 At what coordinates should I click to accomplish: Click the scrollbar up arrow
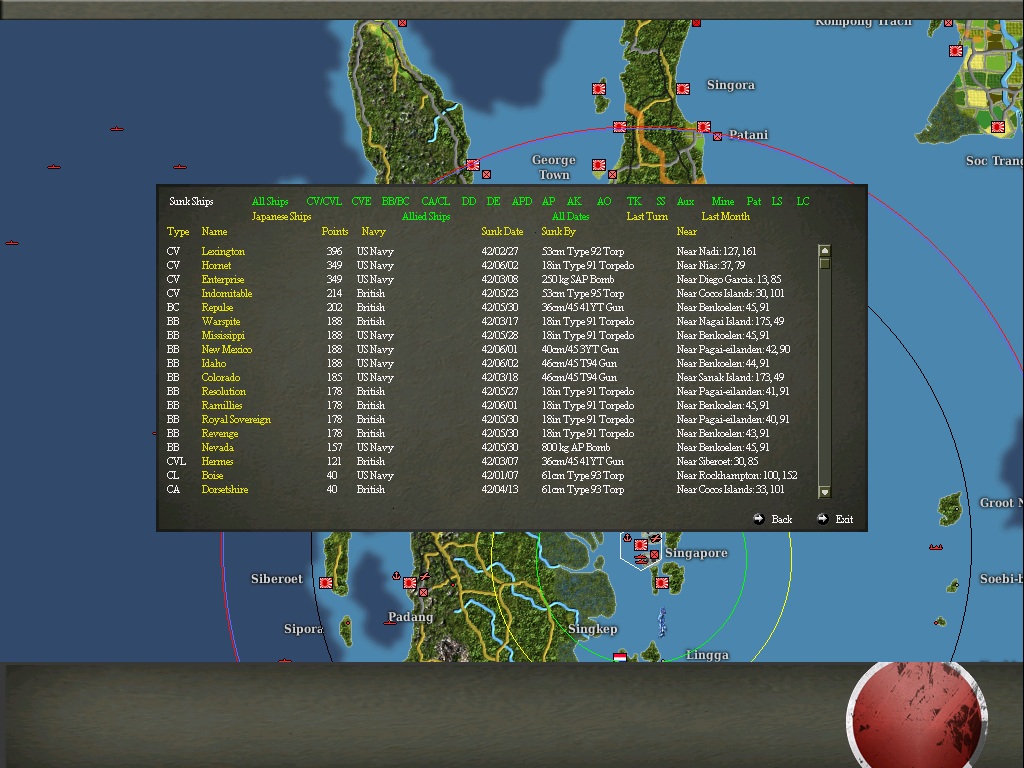[825, 251]
